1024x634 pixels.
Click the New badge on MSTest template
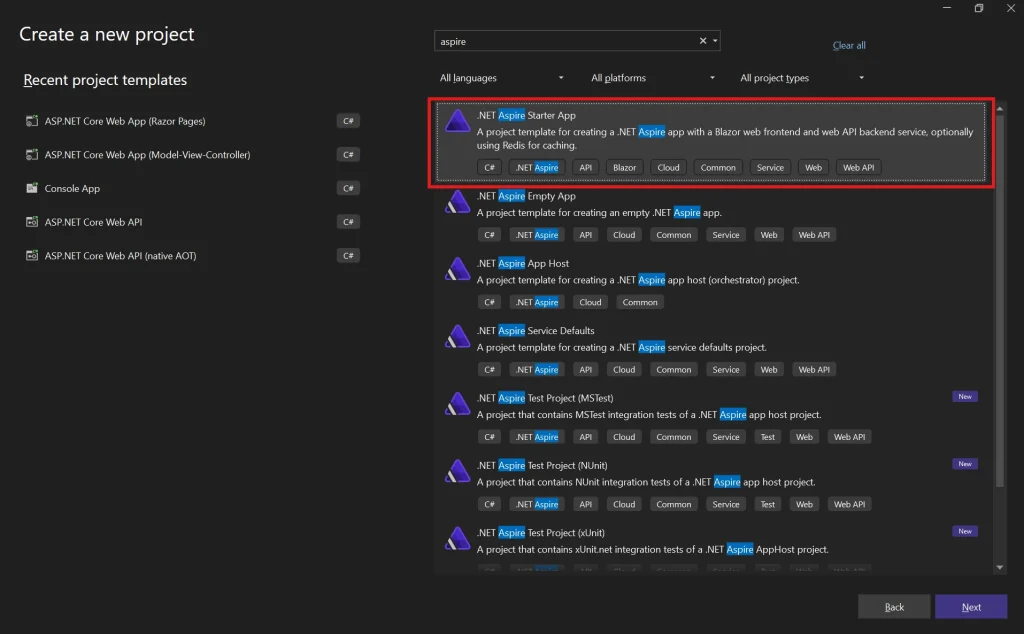click(965, 396)
